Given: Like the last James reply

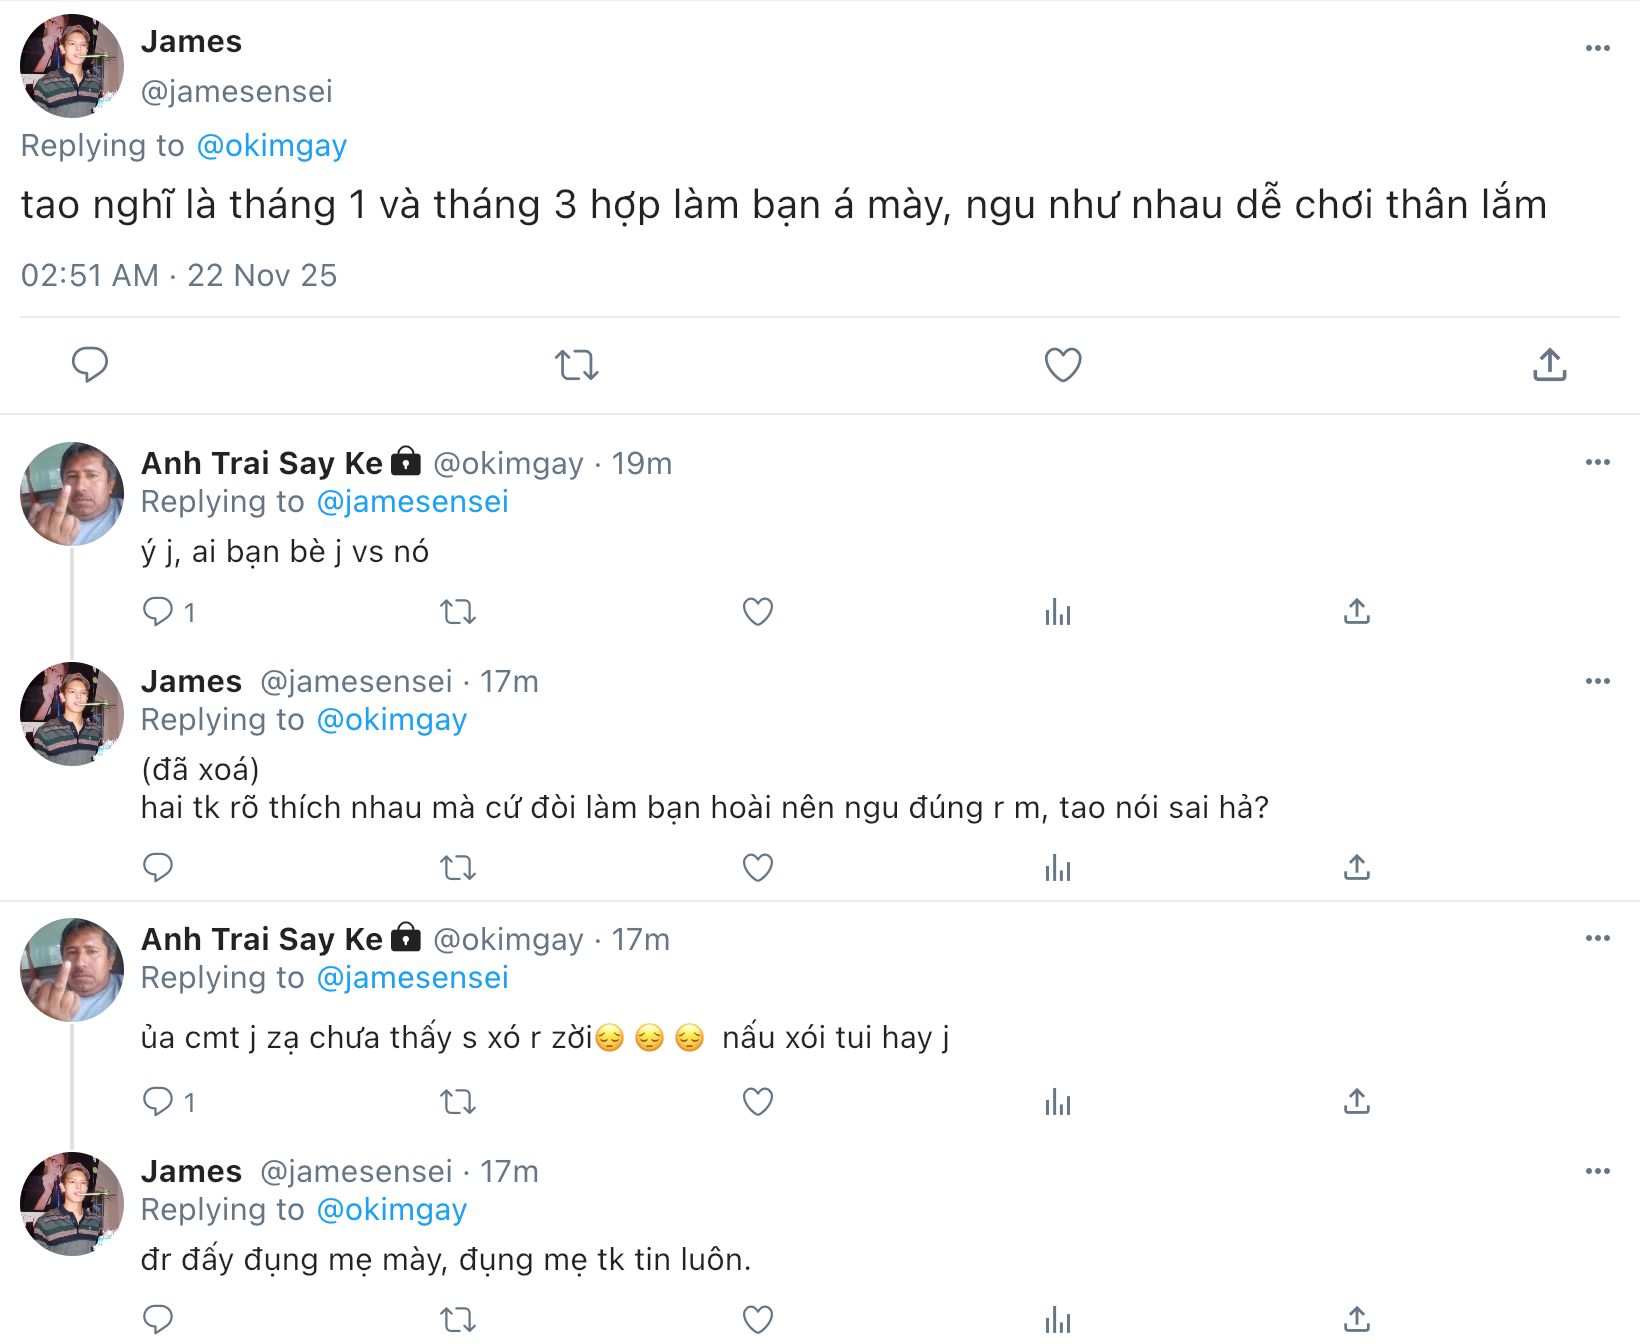Looking at the screenshot, I should pos(758,1320).
